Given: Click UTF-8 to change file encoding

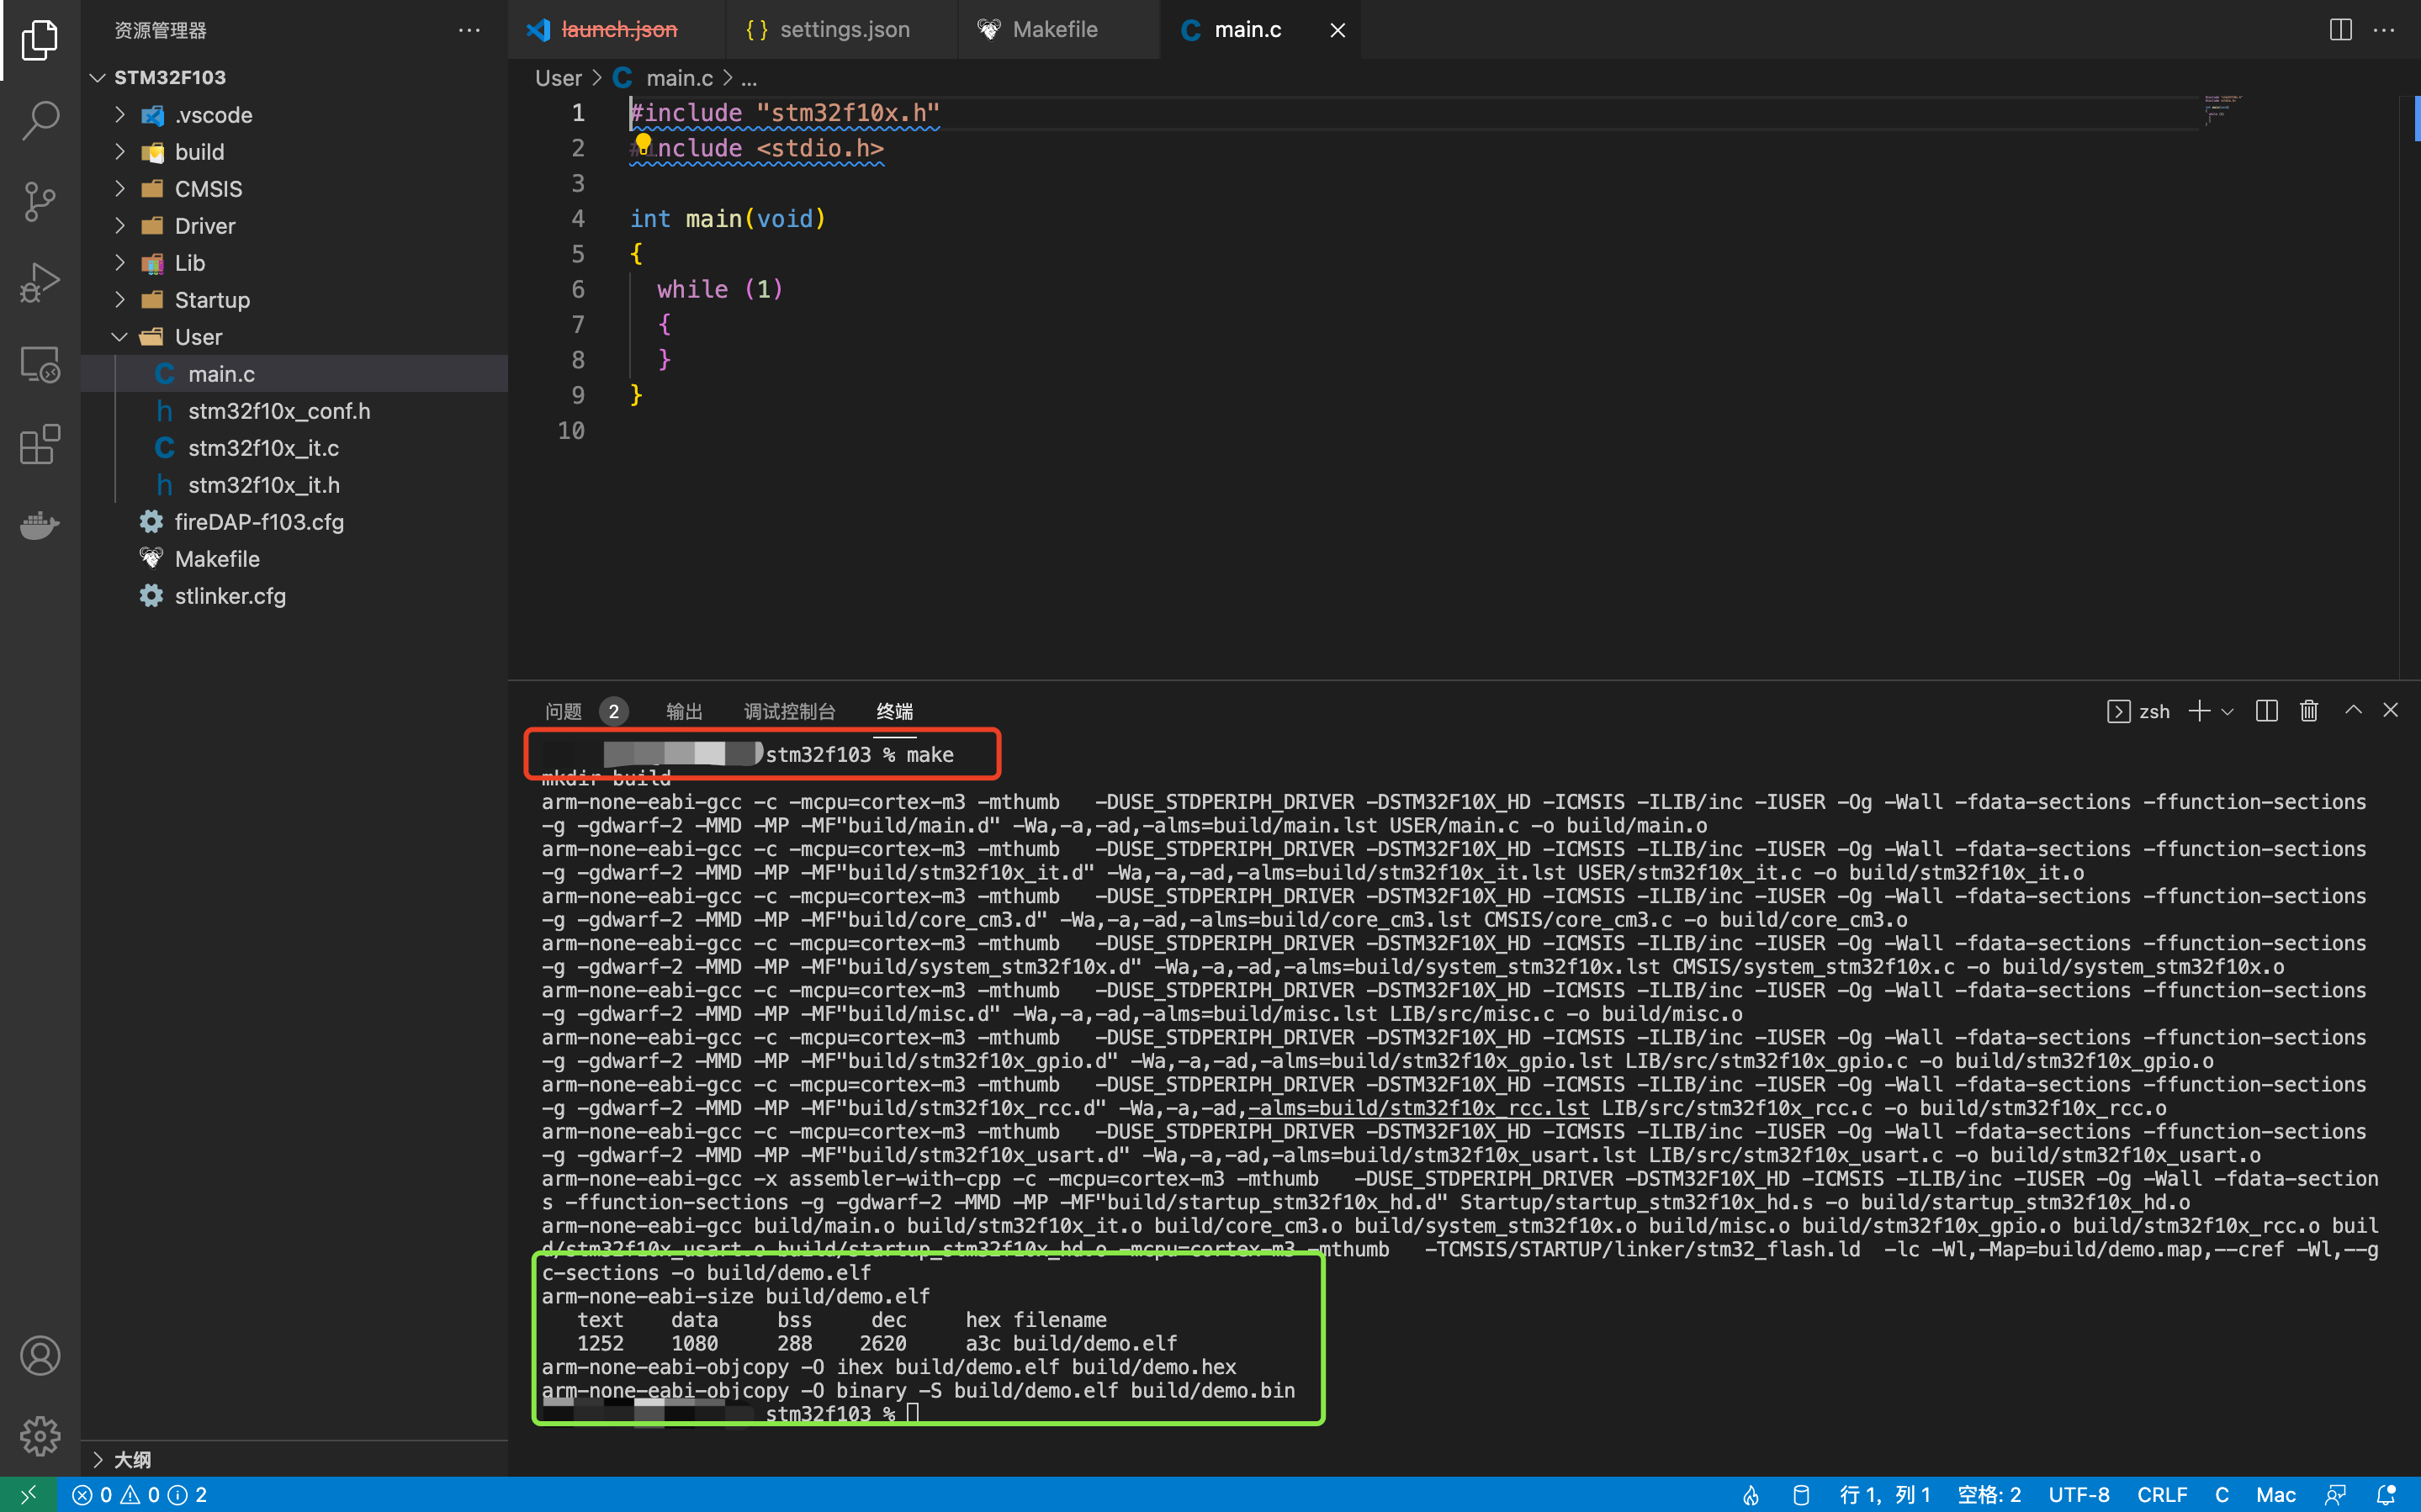Looking at the screenshot, I should pos(2079,1494).
